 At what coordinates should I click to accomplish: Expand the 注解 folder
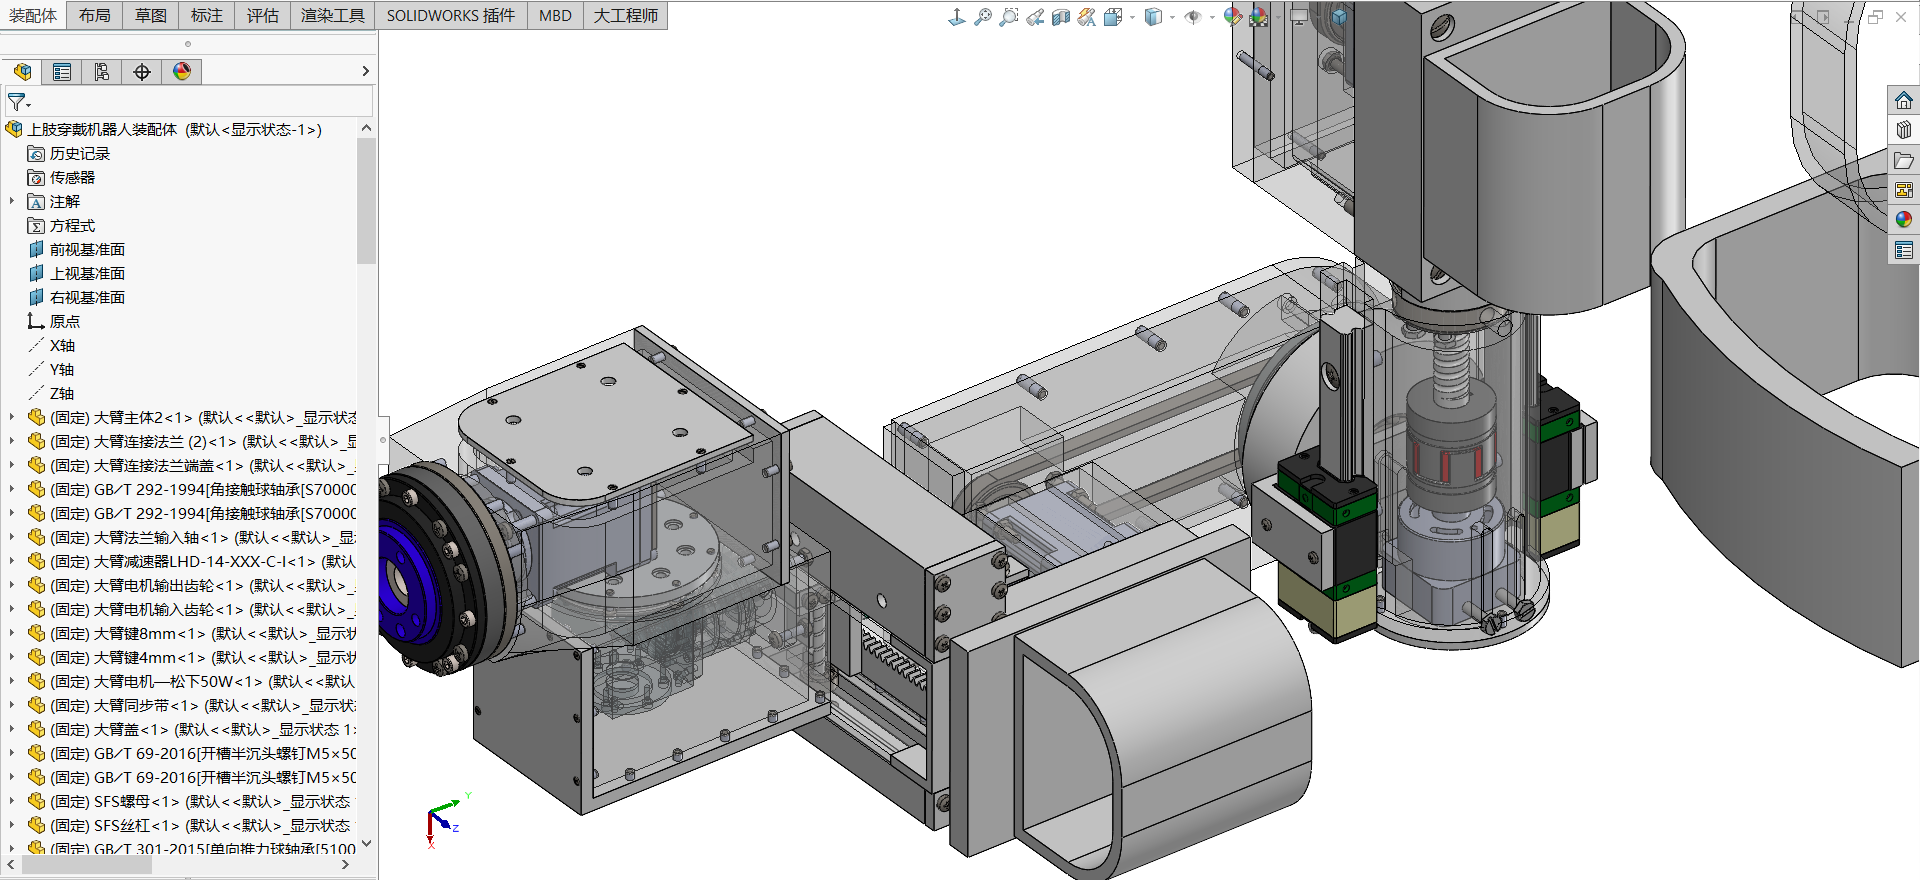coord(12,201)
